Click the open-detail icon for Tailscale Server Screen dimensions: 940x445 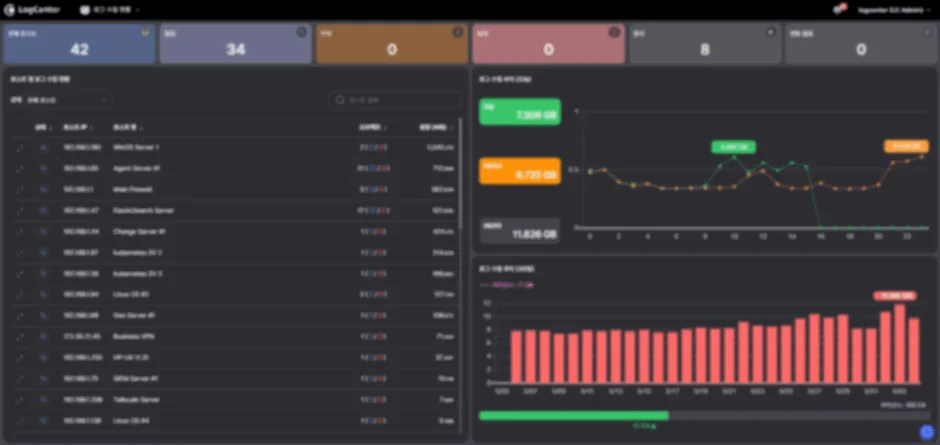coord(20,400)
